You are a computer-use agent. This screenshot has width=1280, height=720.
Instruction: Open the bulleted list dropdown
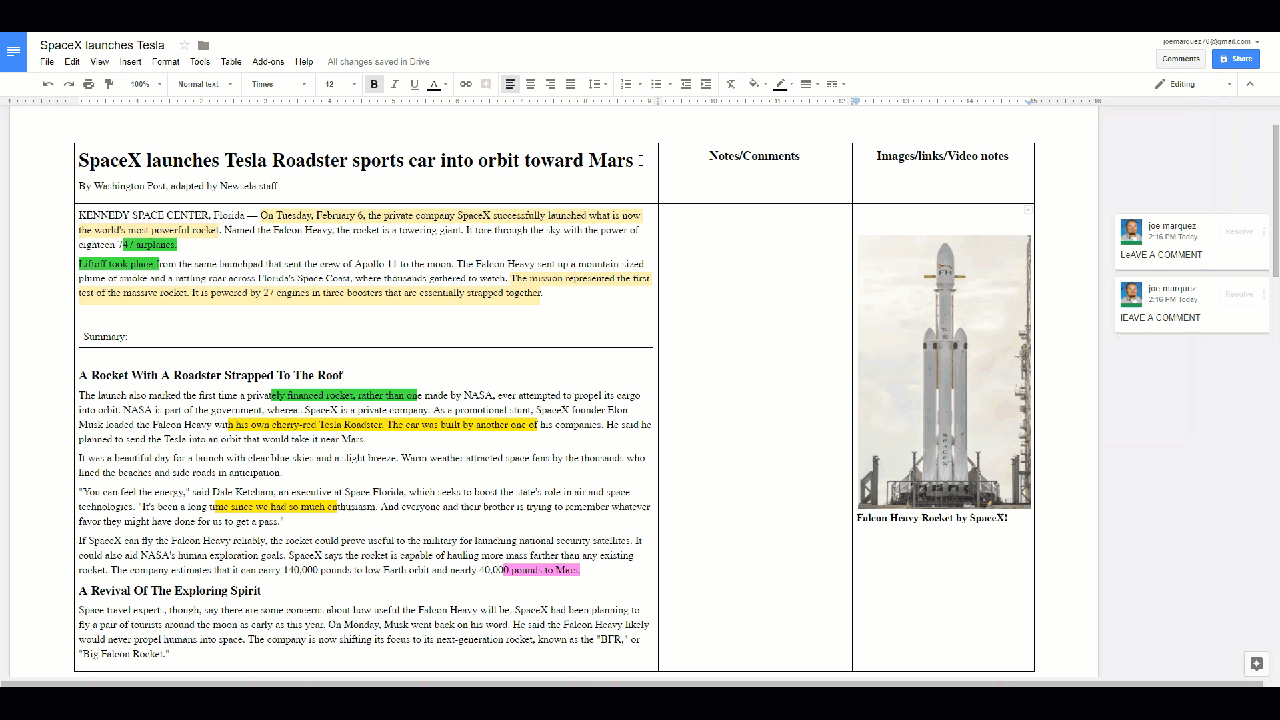coord(659,84)
